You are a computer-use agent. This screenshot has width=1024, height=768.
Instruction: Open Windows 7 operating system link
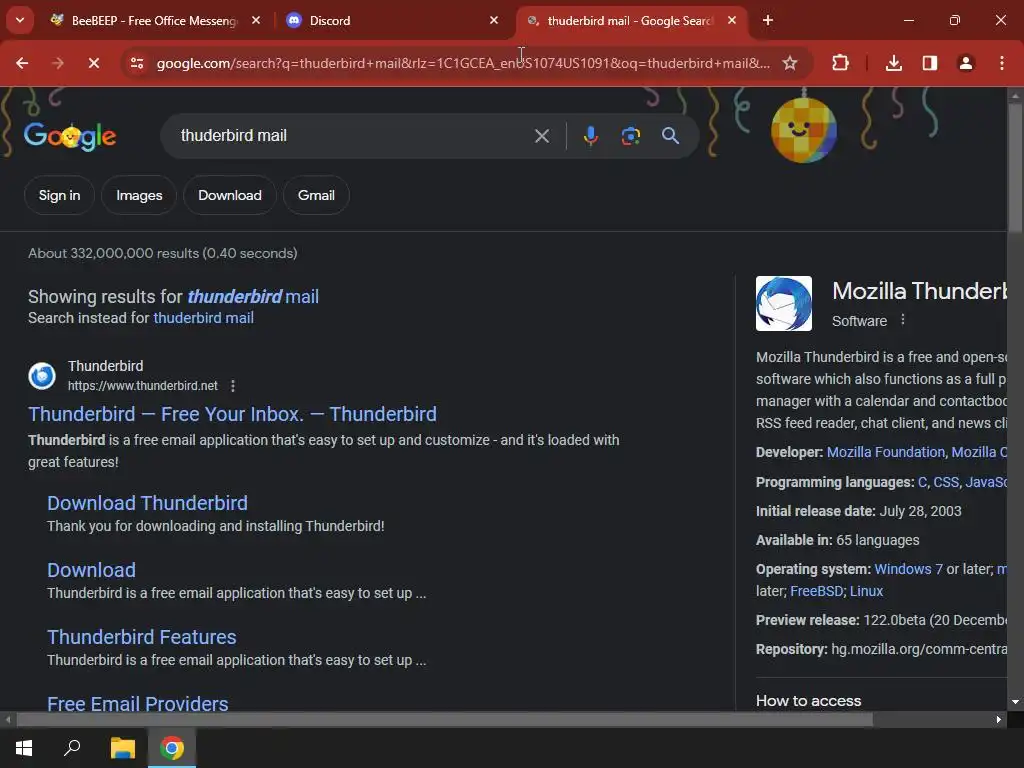point(908,569)
